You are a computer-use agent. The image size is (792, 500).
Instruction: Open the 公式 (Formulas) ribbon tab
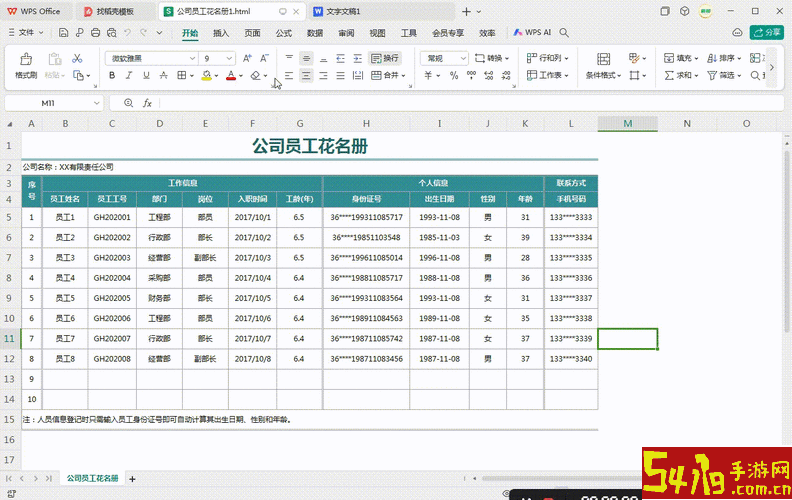click(283, 33)
